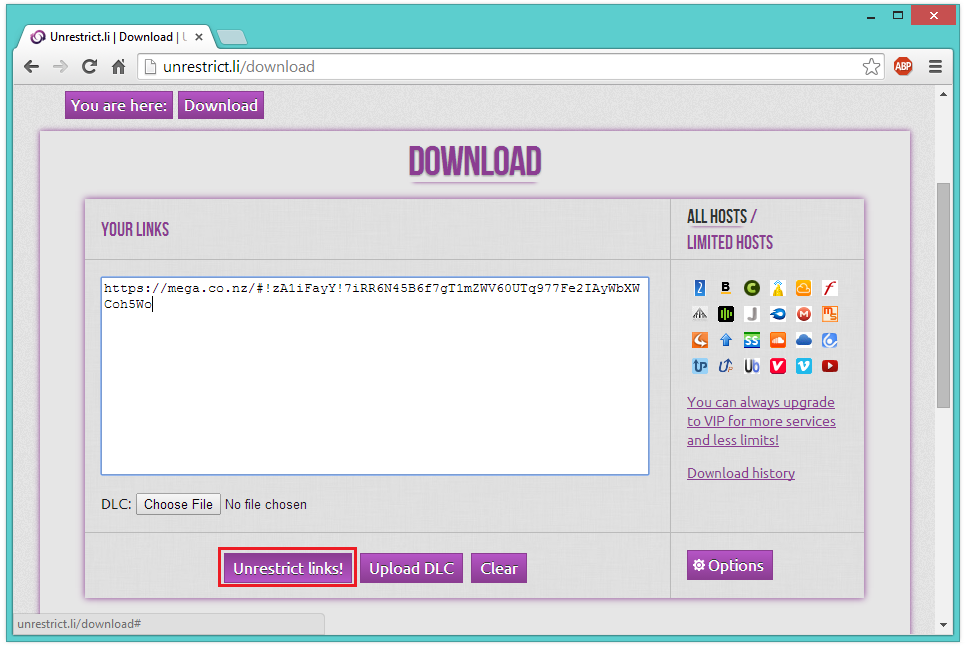Screen dimensions: 967x648
Task: Select the 2Shared host icon
Action: tap(699, 288)
